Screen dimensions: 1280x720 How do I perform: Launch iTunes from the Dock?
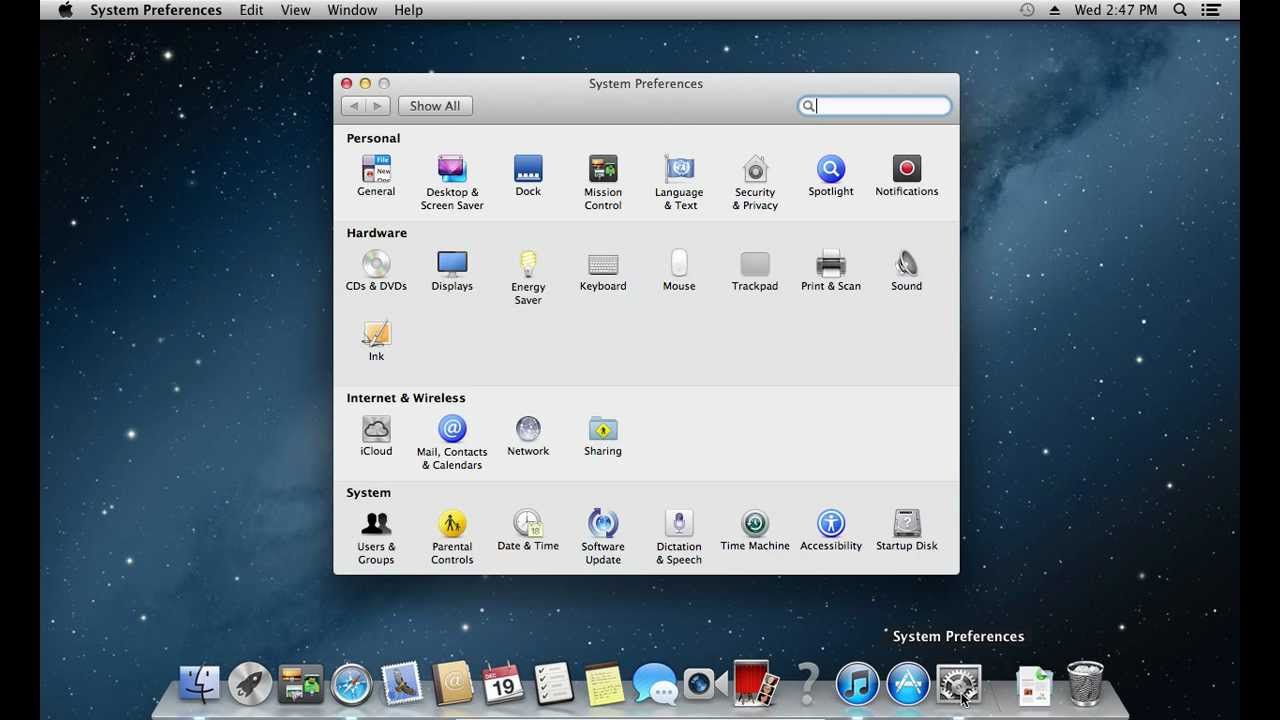857,685
